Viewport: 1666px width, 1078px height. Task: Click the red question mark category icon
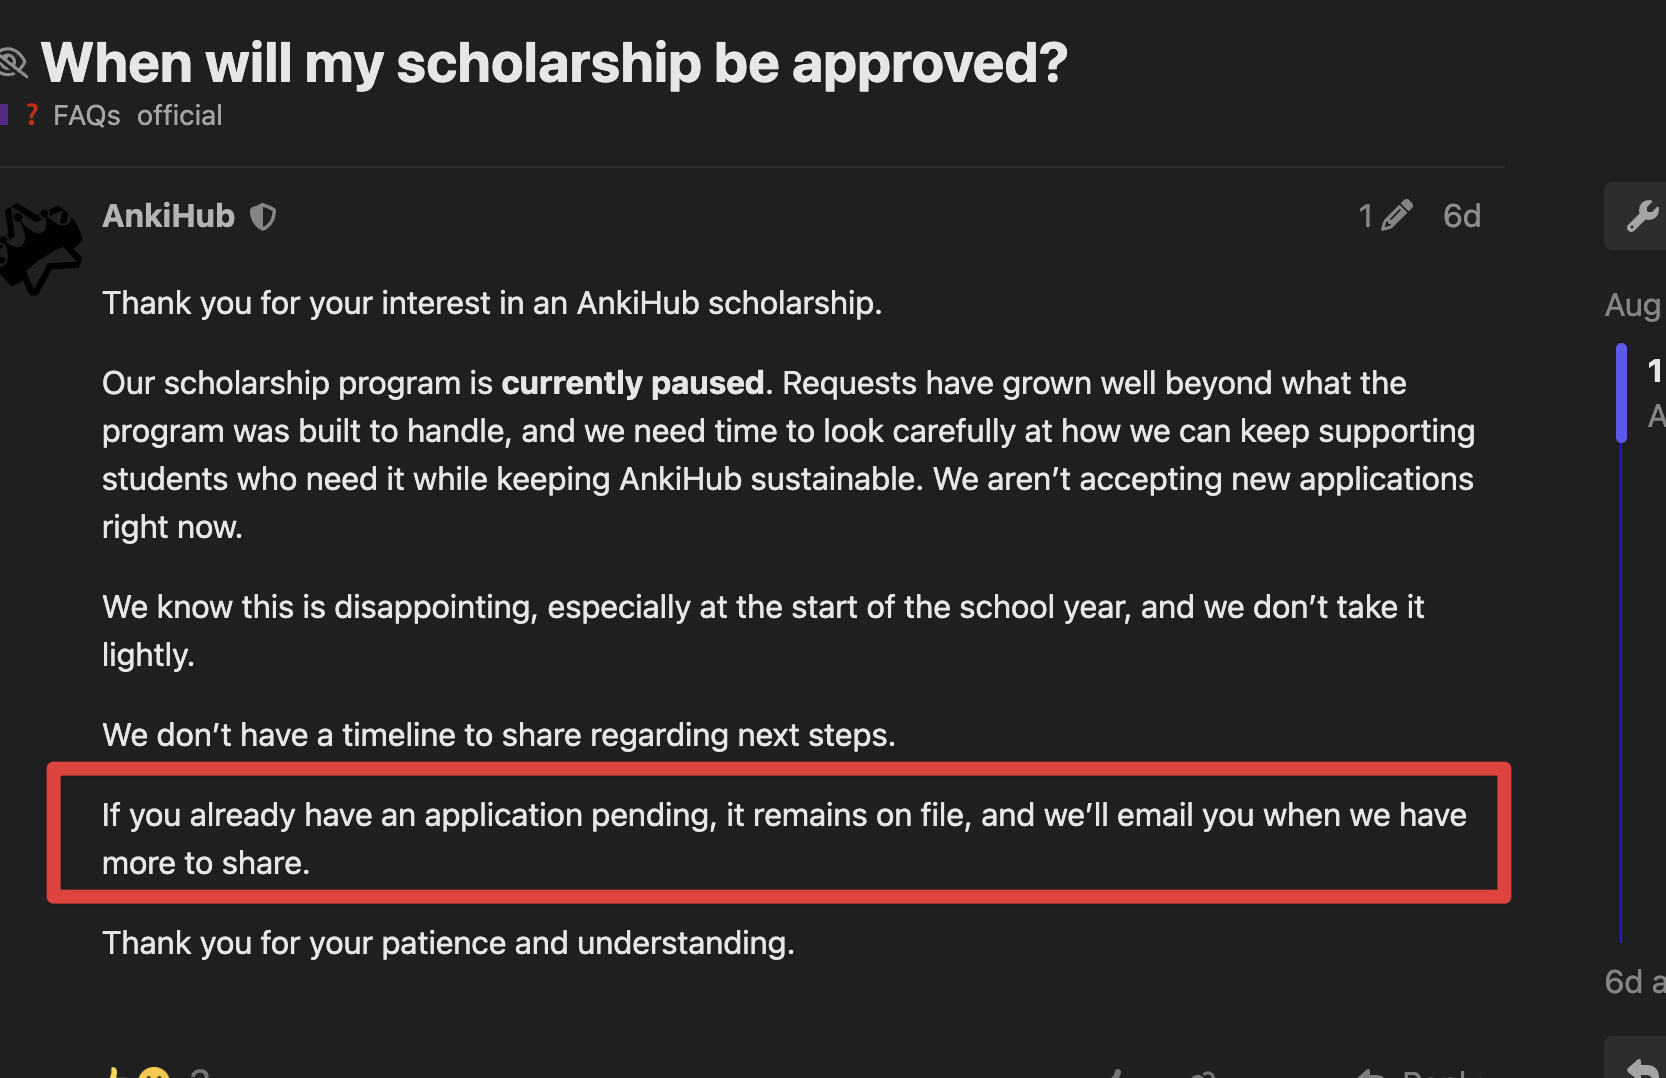pos(32,115)
